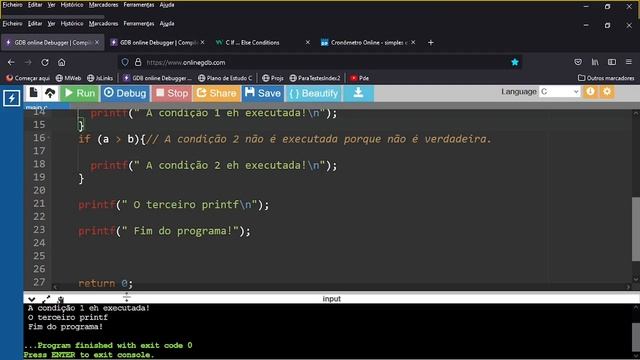Click the input label on the console bar

[331, 299]
